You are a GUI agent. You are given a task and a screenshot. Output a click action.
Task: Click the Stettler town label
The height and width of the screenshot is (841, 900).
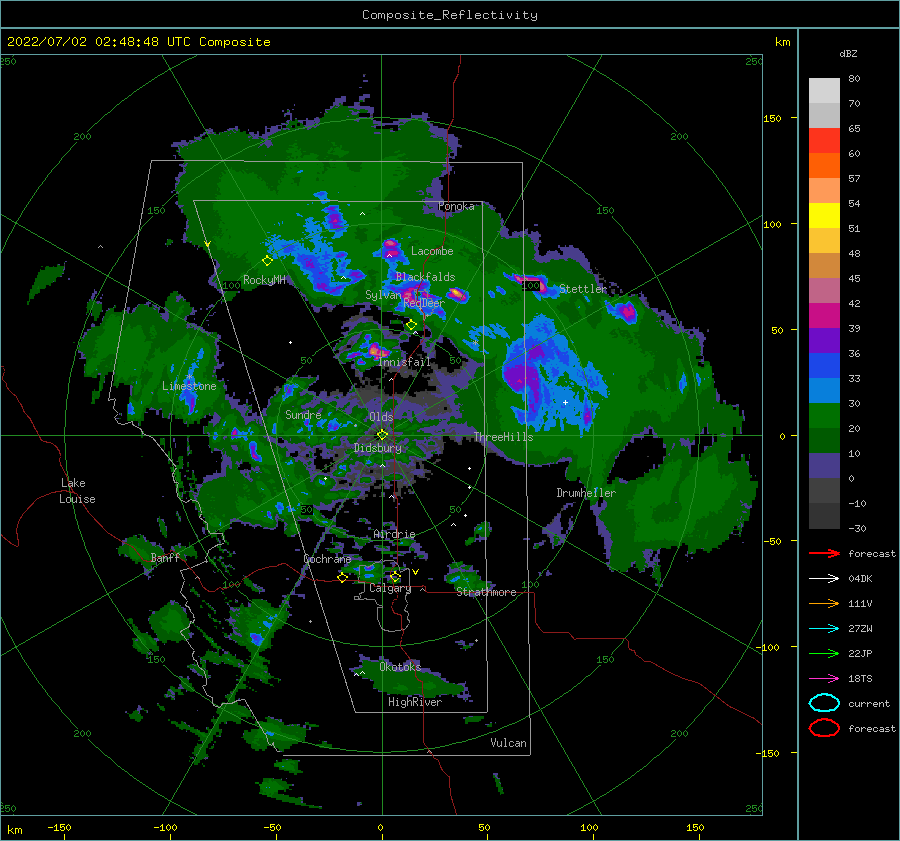(x=583, y=289)
